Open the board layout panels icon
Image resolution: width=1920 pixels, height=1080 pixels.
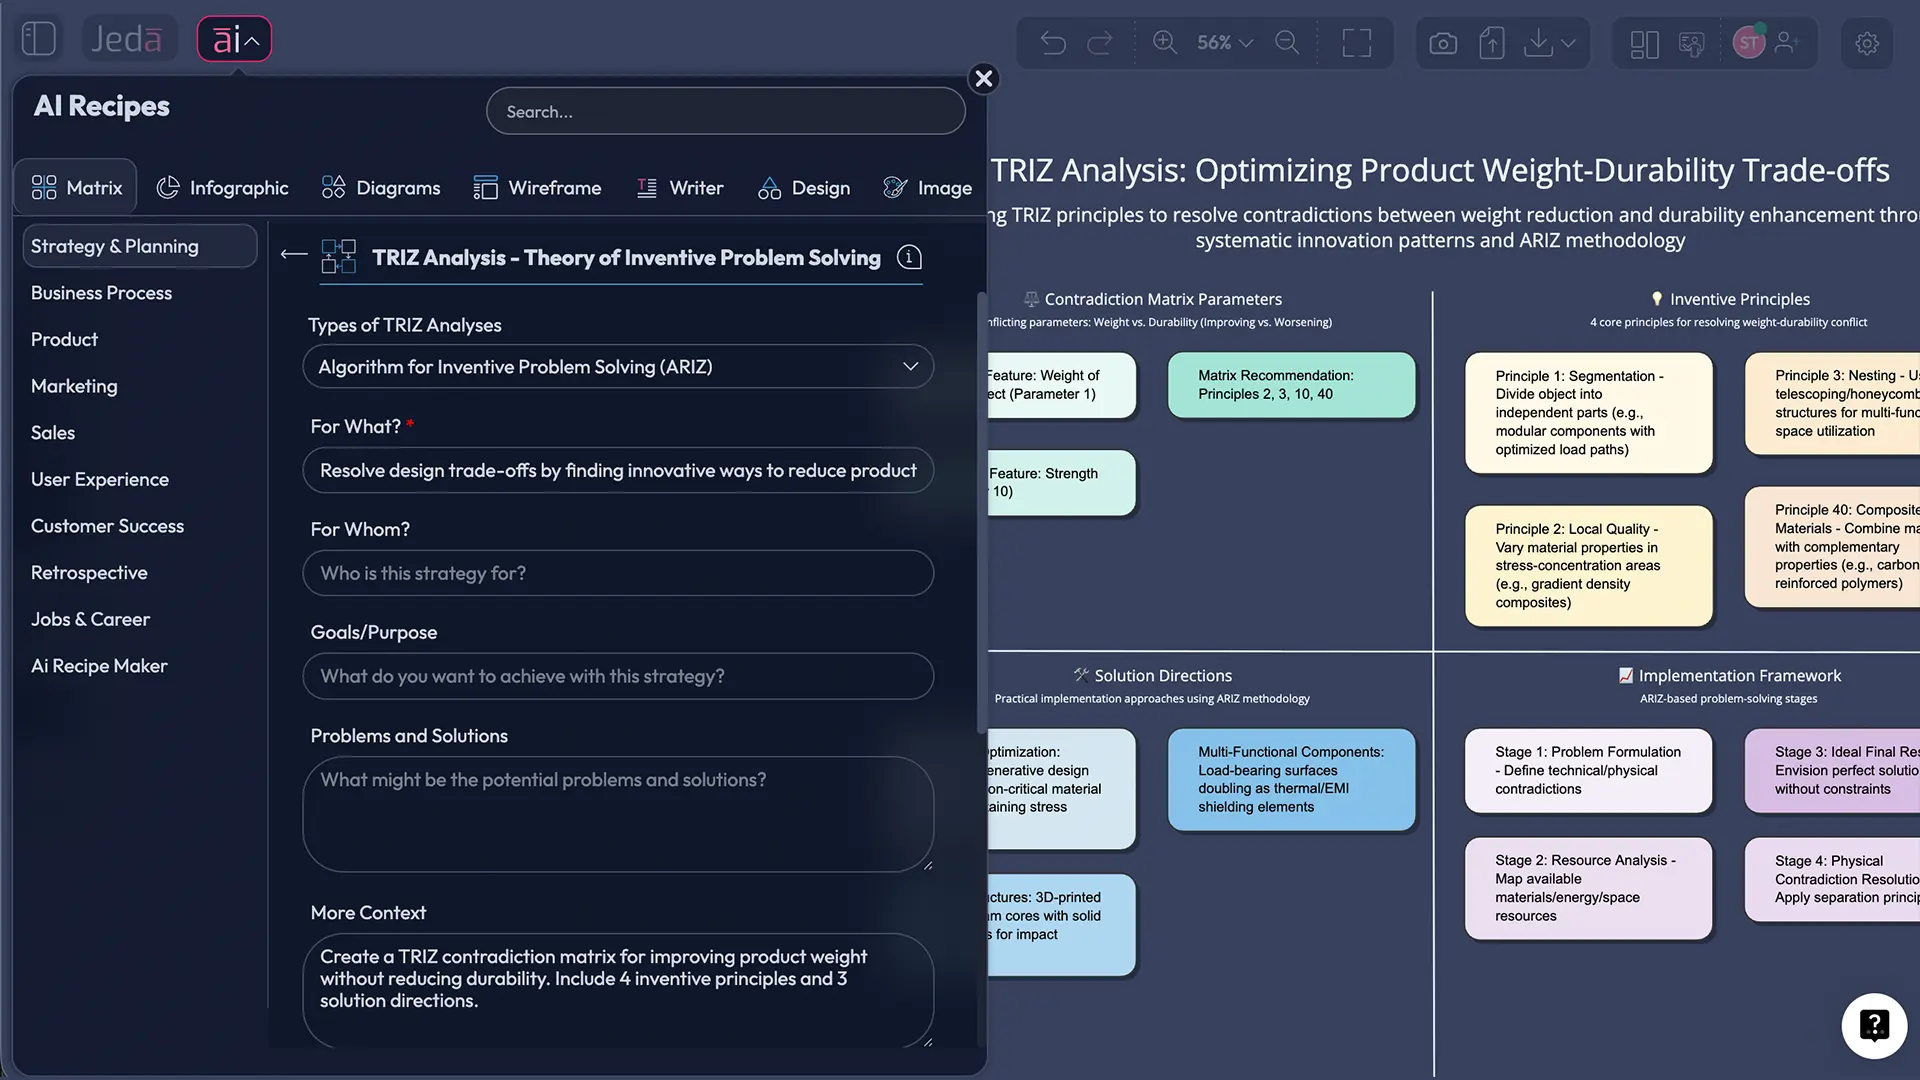pyautogui.click(x=1643, y=43)
